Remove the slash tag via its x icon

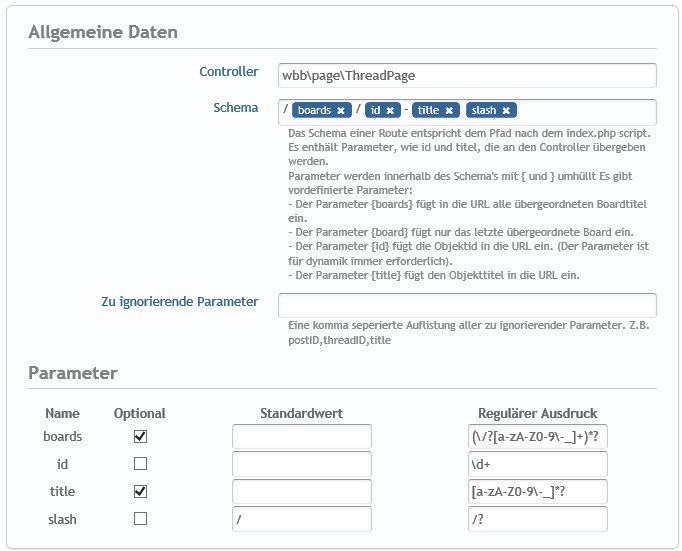click(507, 111)
